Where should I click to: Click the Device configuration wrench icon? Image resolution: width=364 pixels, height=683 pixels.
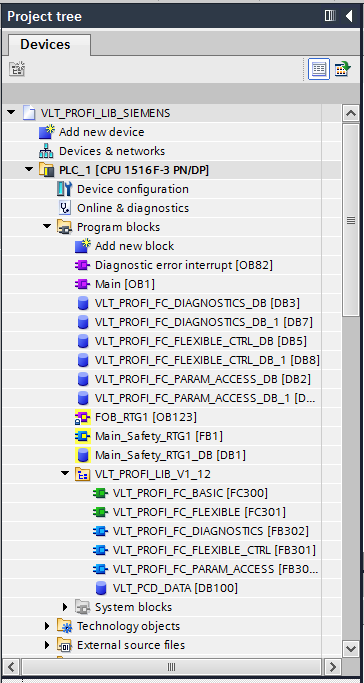click(x=64, y=189)
